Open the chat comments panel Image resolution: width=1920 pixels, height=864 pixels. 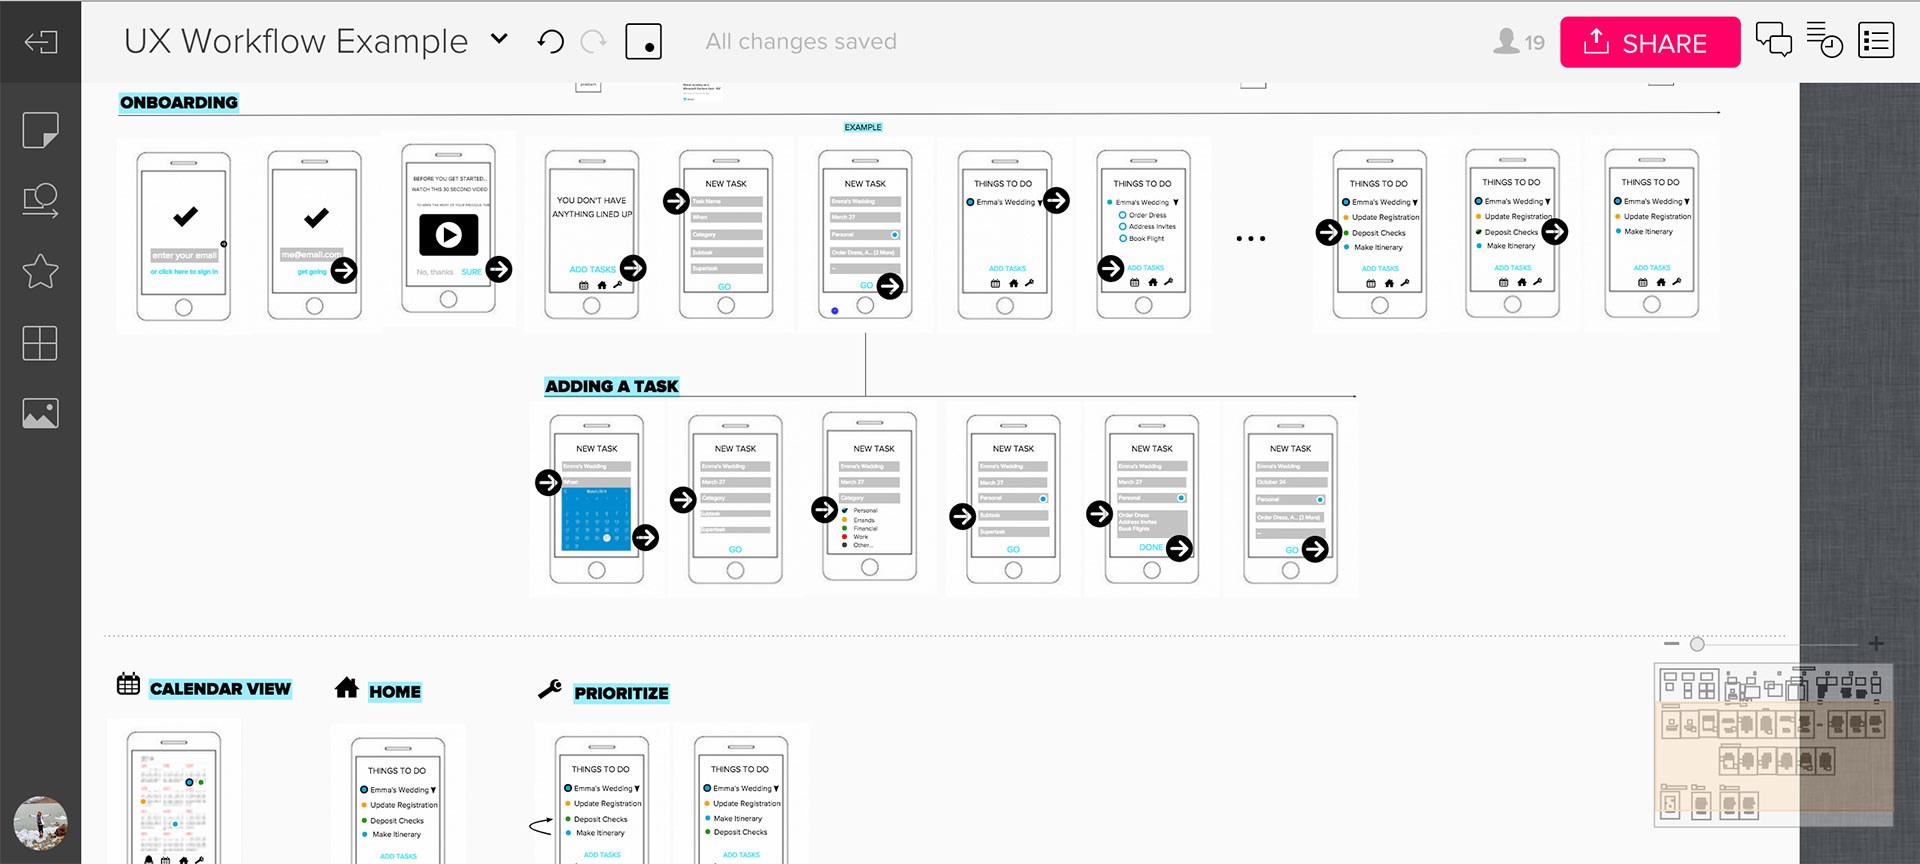[x=1774, y=41]
